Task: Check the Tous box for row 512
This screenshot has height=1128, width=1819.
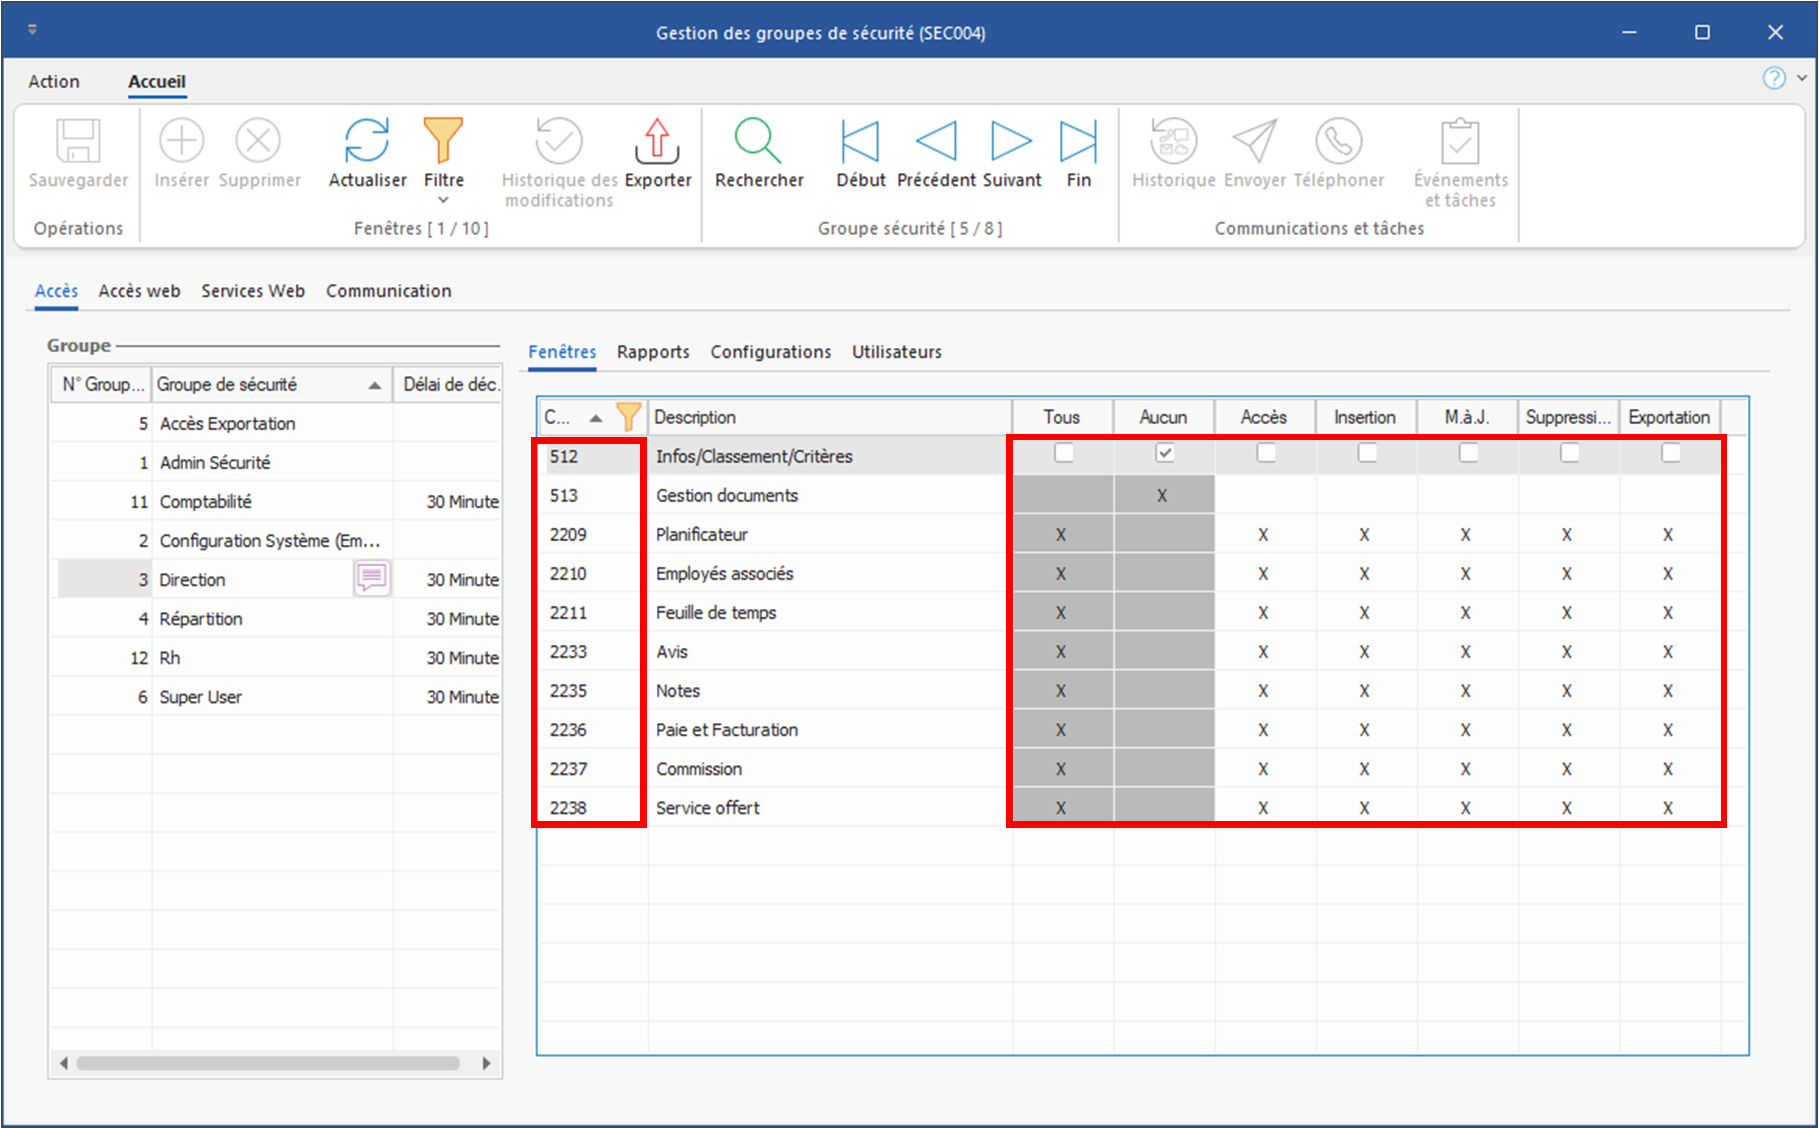Action: click(1064, 453)
